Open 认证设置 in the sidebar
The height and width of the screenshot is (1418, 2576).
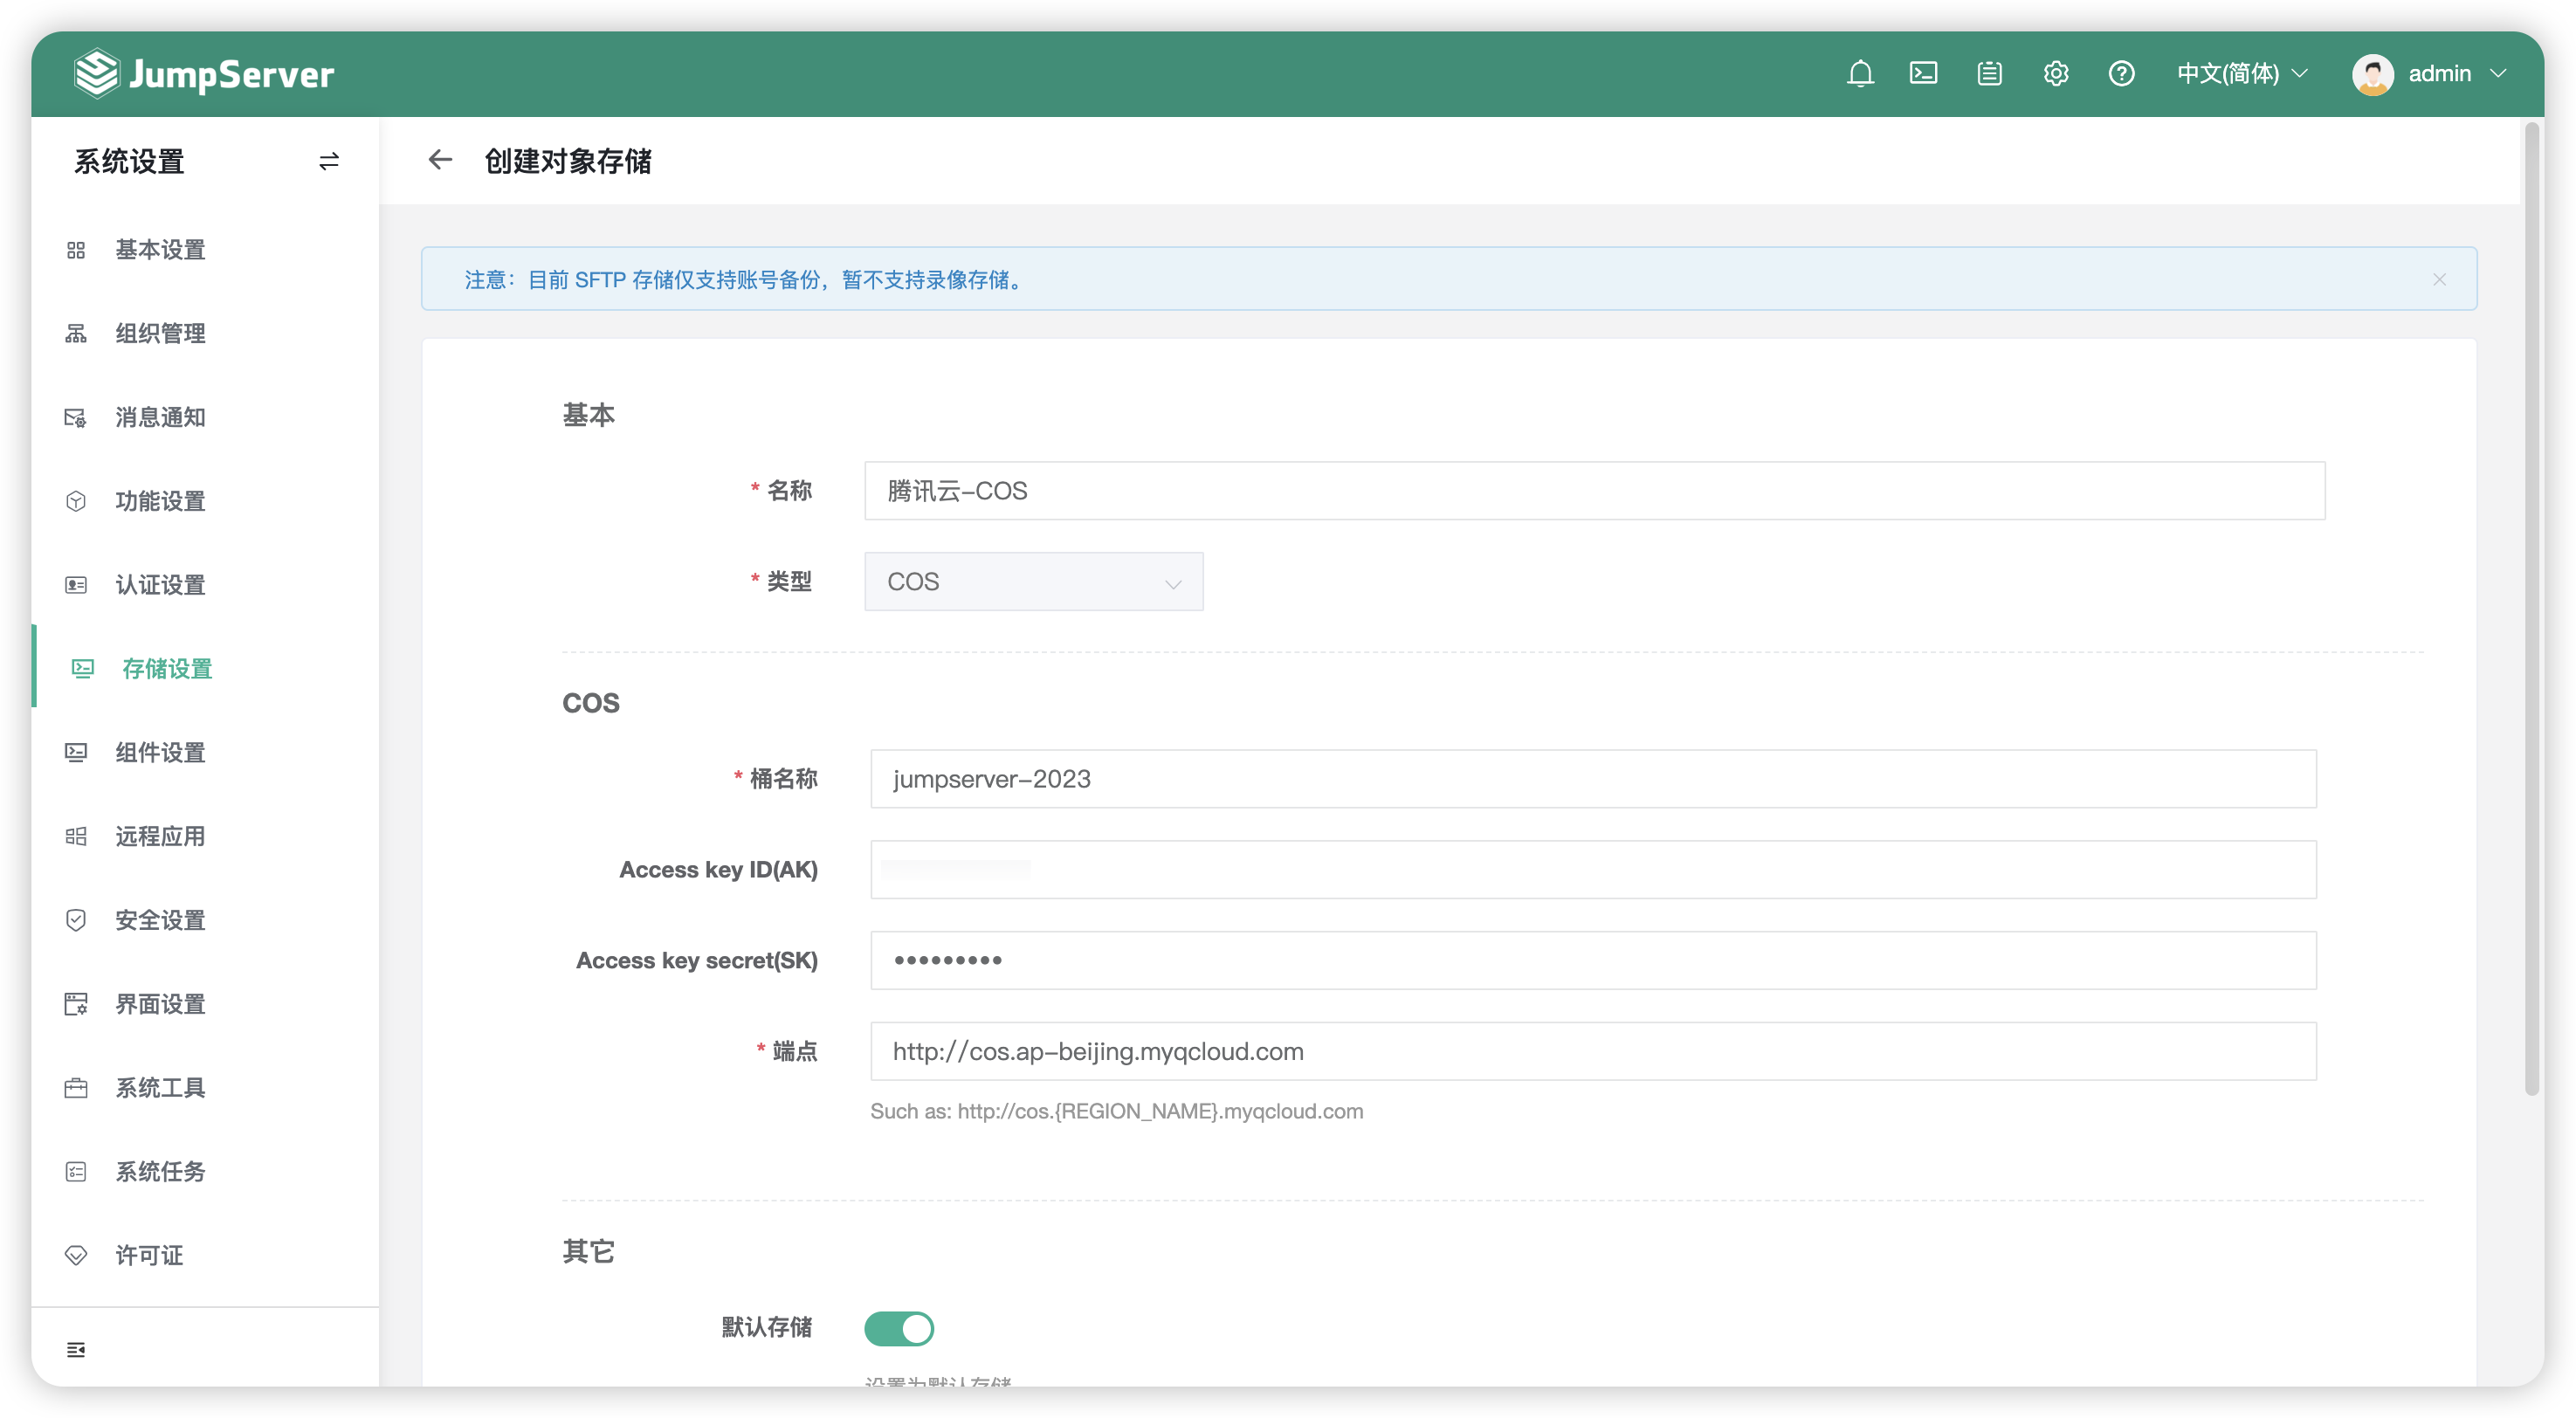coord(205,585)
